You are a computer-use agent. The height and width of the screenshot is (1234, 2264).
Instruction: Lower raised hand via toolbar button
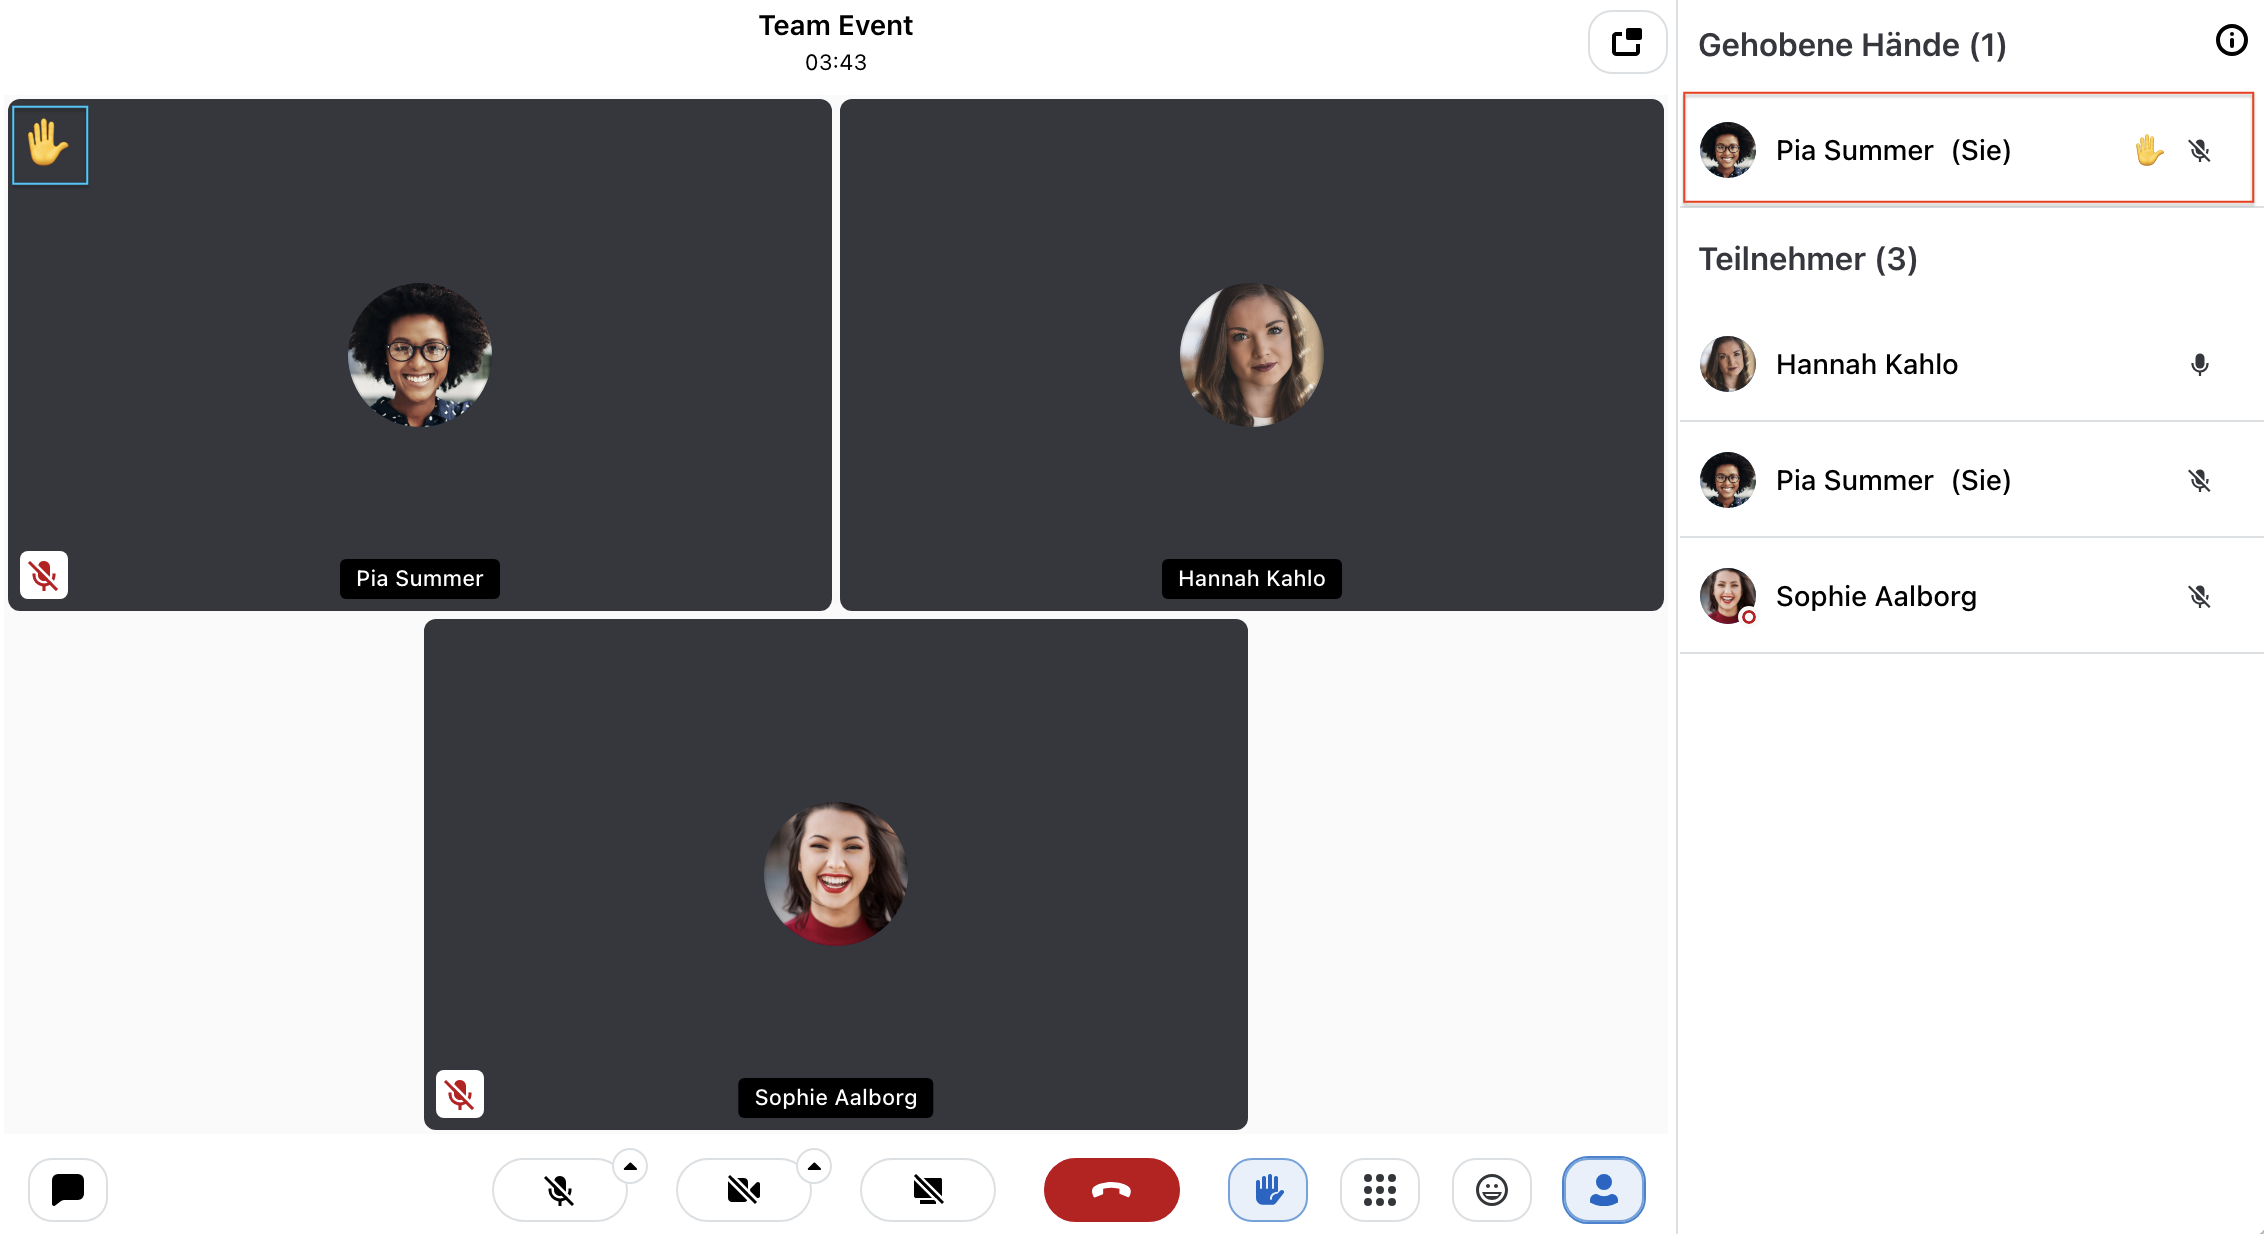click(1268, 1189)
